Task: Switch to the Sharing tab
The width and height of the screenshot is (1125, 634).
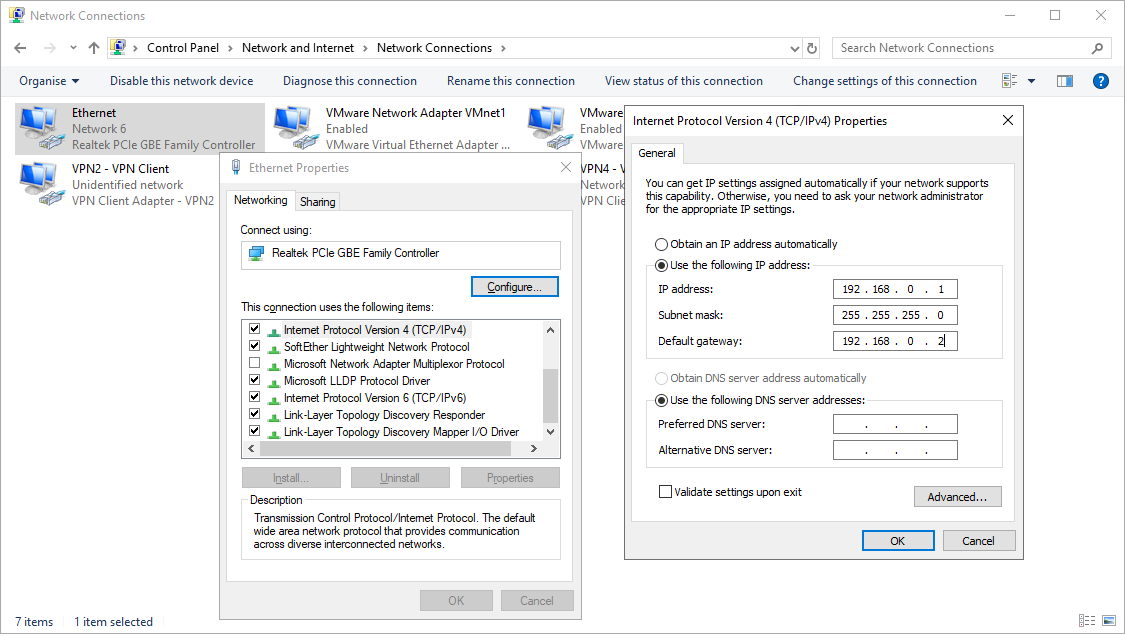Action: [318, 202]
